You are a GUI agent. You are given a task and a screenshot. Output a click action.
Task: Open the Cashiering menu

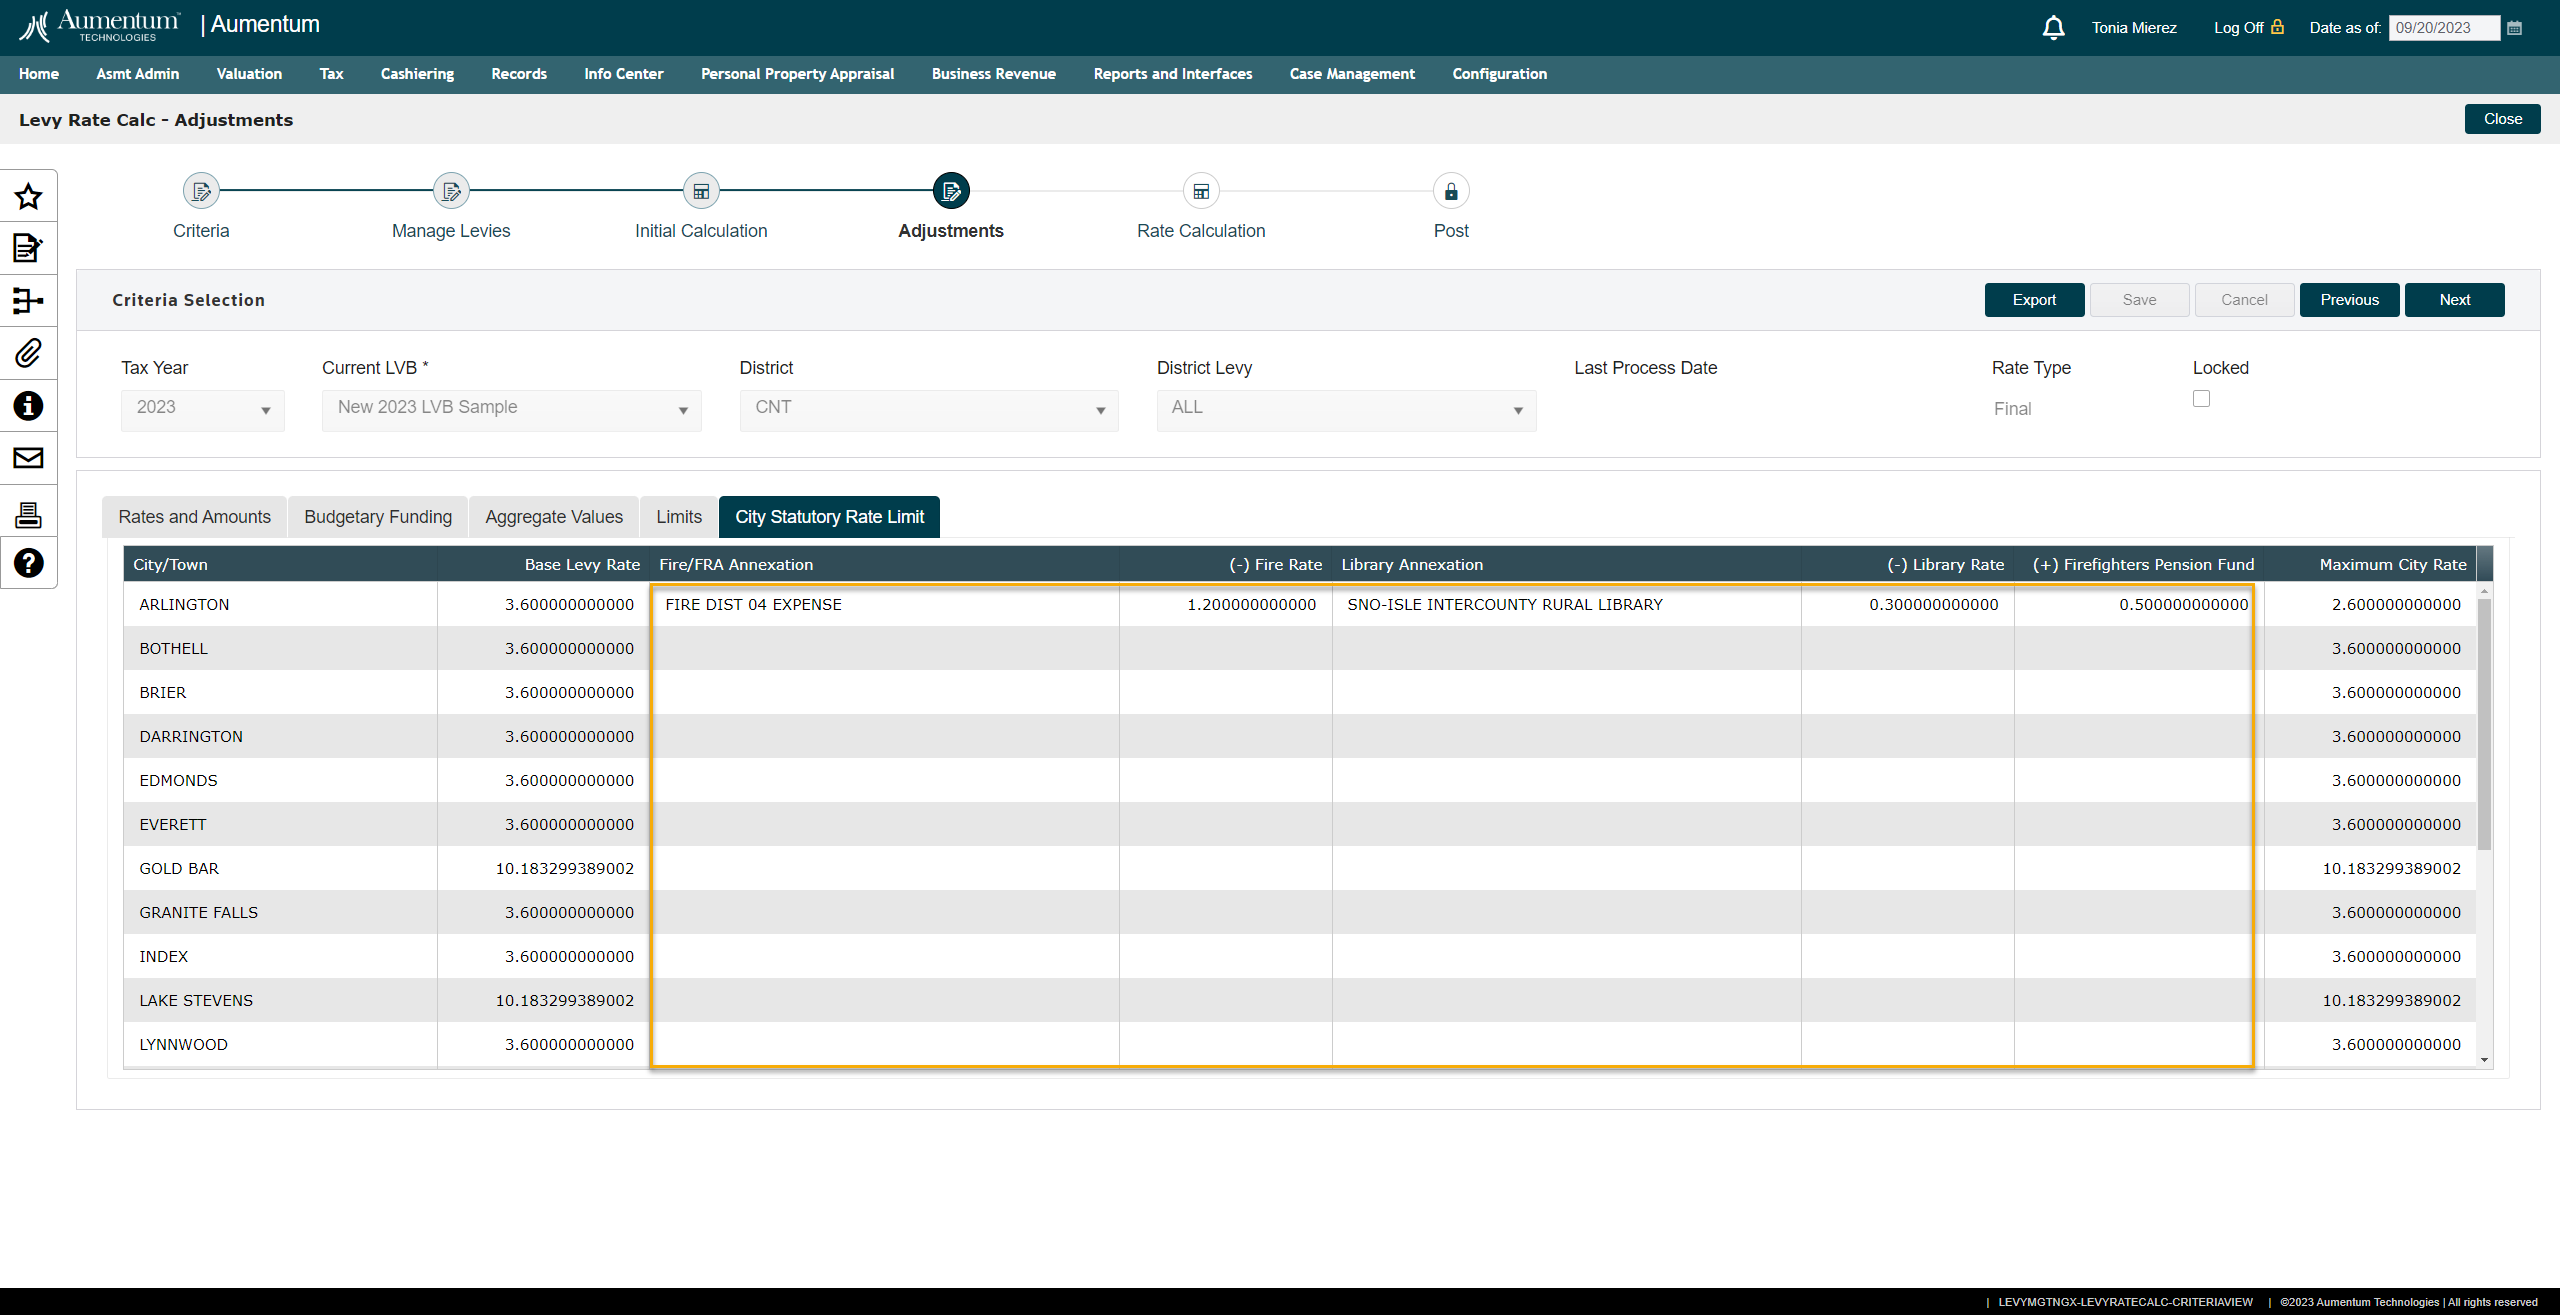click(x=417, y=74)
